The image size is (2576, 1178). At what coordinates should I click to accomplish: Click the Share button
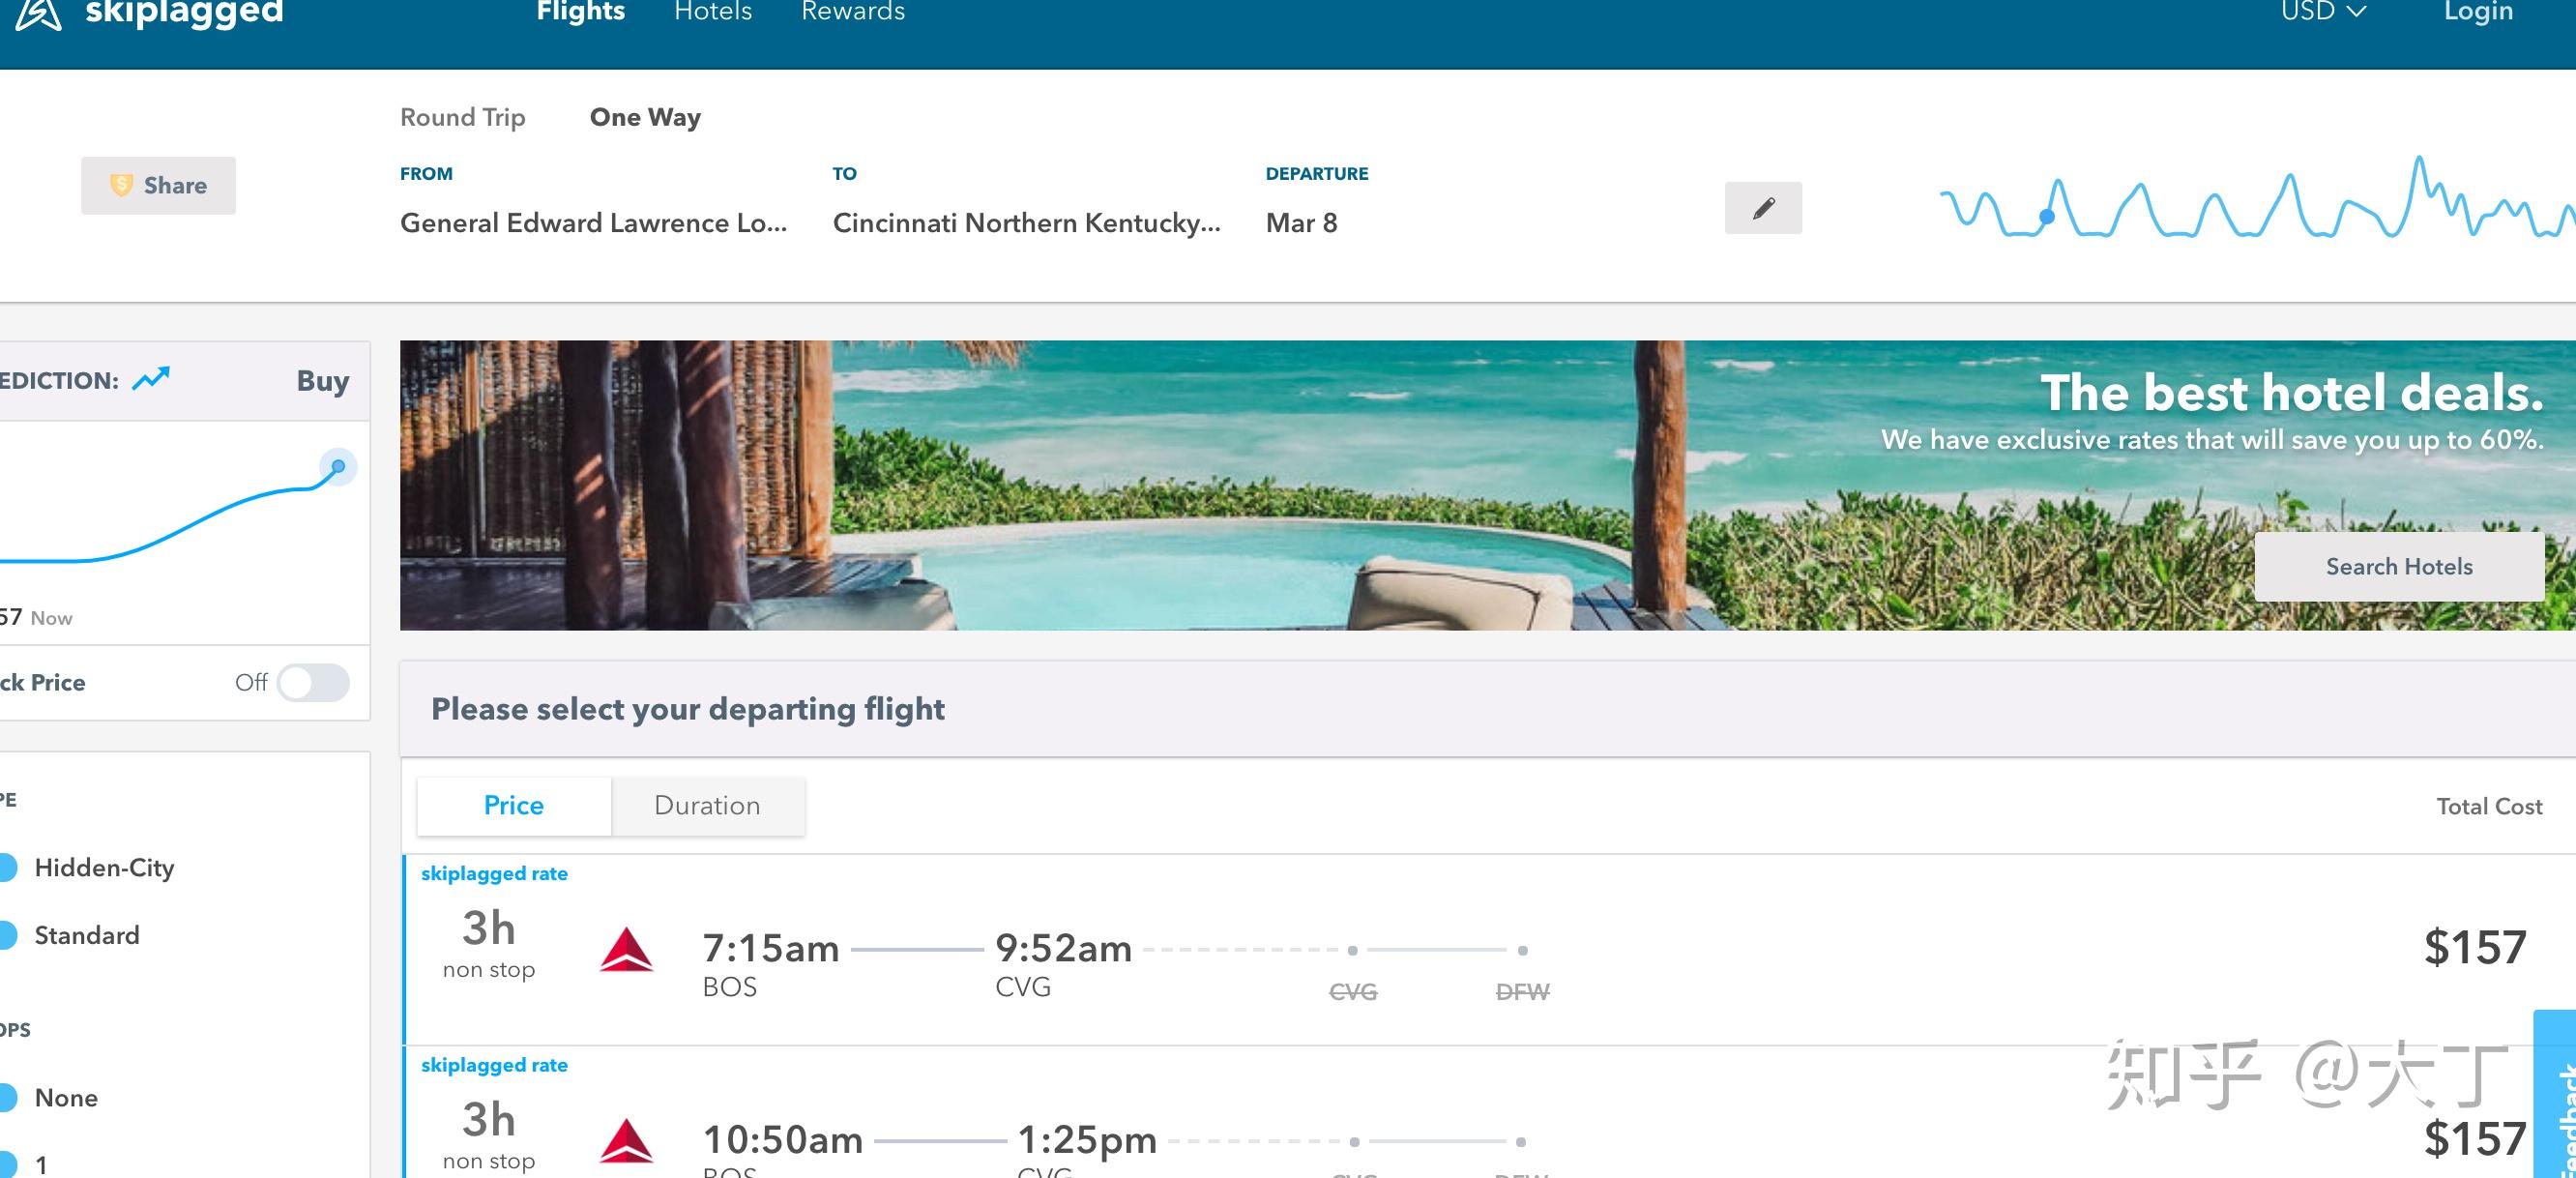158,185
